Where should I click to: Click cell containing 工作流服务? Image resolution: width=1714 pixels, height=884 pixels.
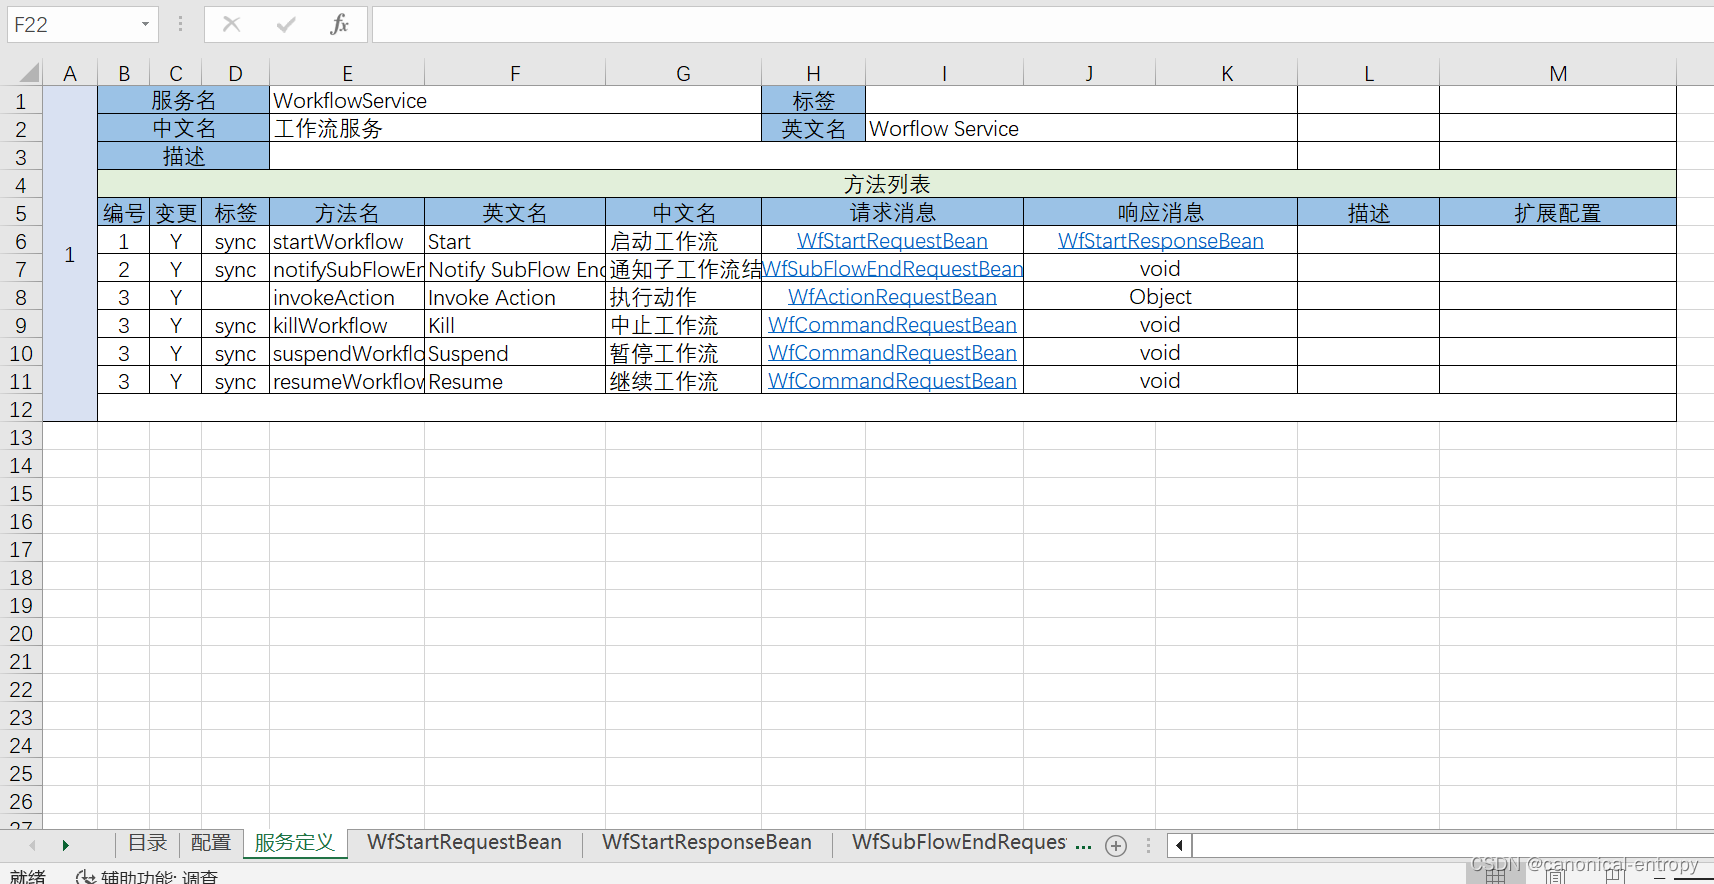[515, 128]
